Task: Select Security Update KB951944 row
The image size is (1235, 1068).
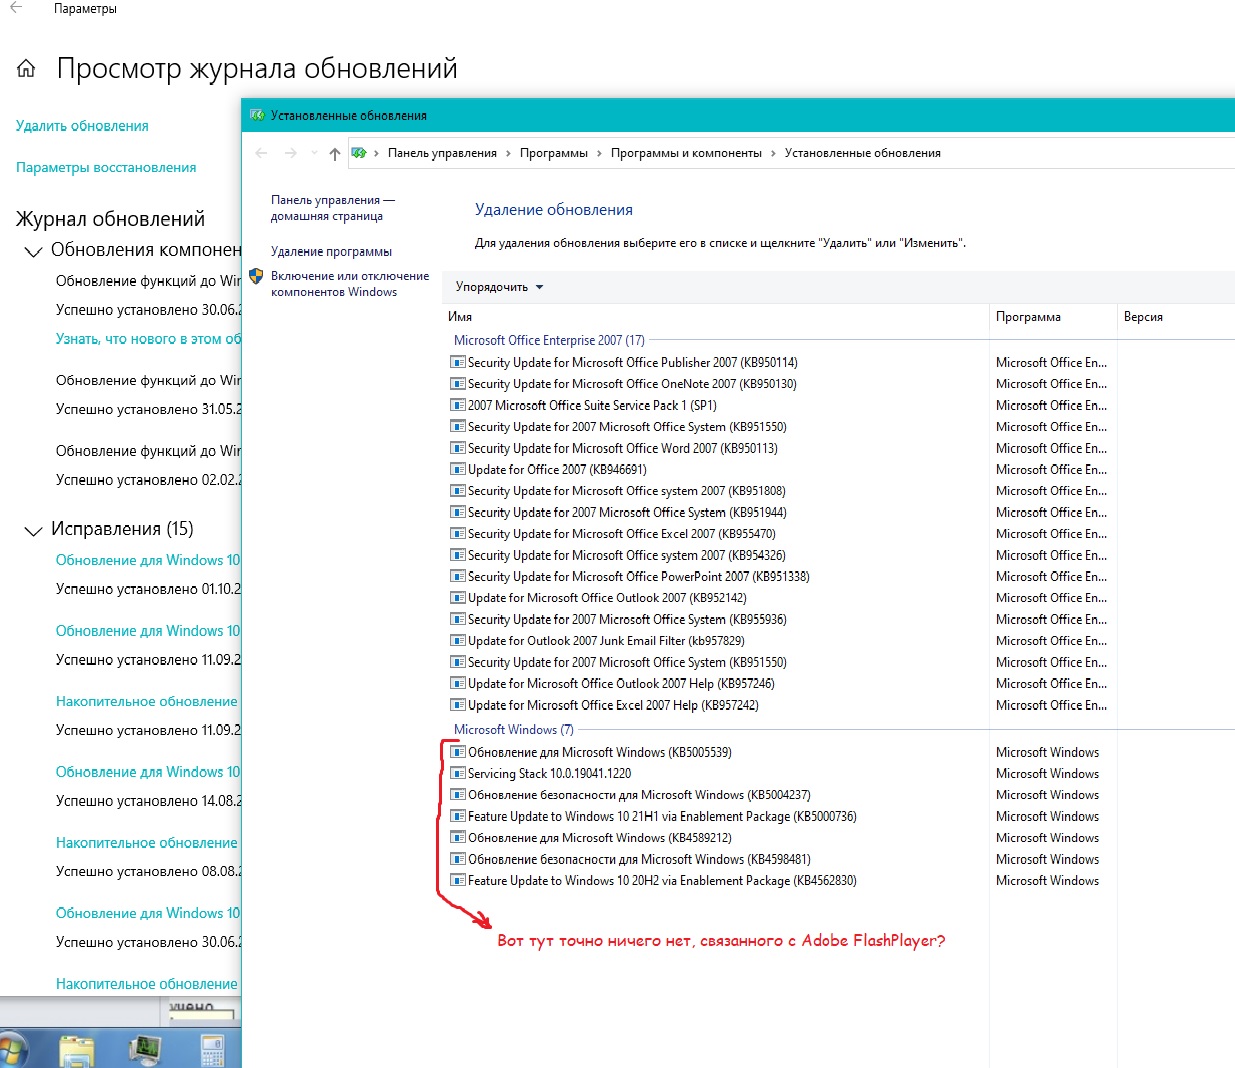Action: click(x=627, y=512)
